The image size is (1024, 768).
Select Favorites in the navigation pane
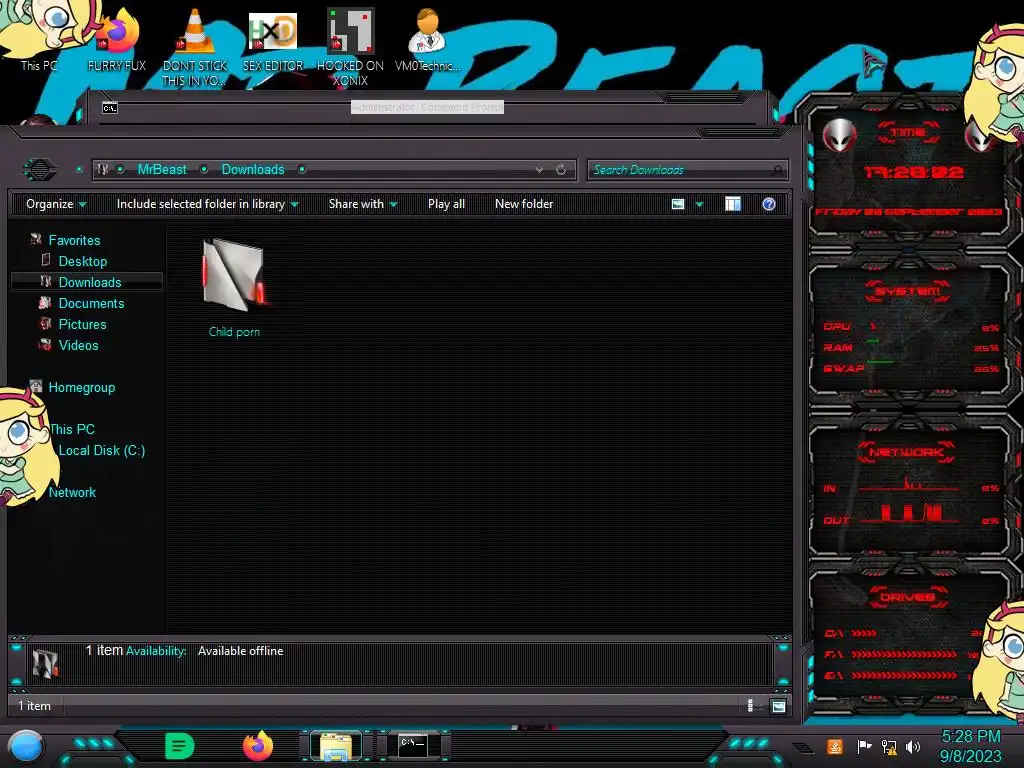pyautogui.click(x=74, y=240)
